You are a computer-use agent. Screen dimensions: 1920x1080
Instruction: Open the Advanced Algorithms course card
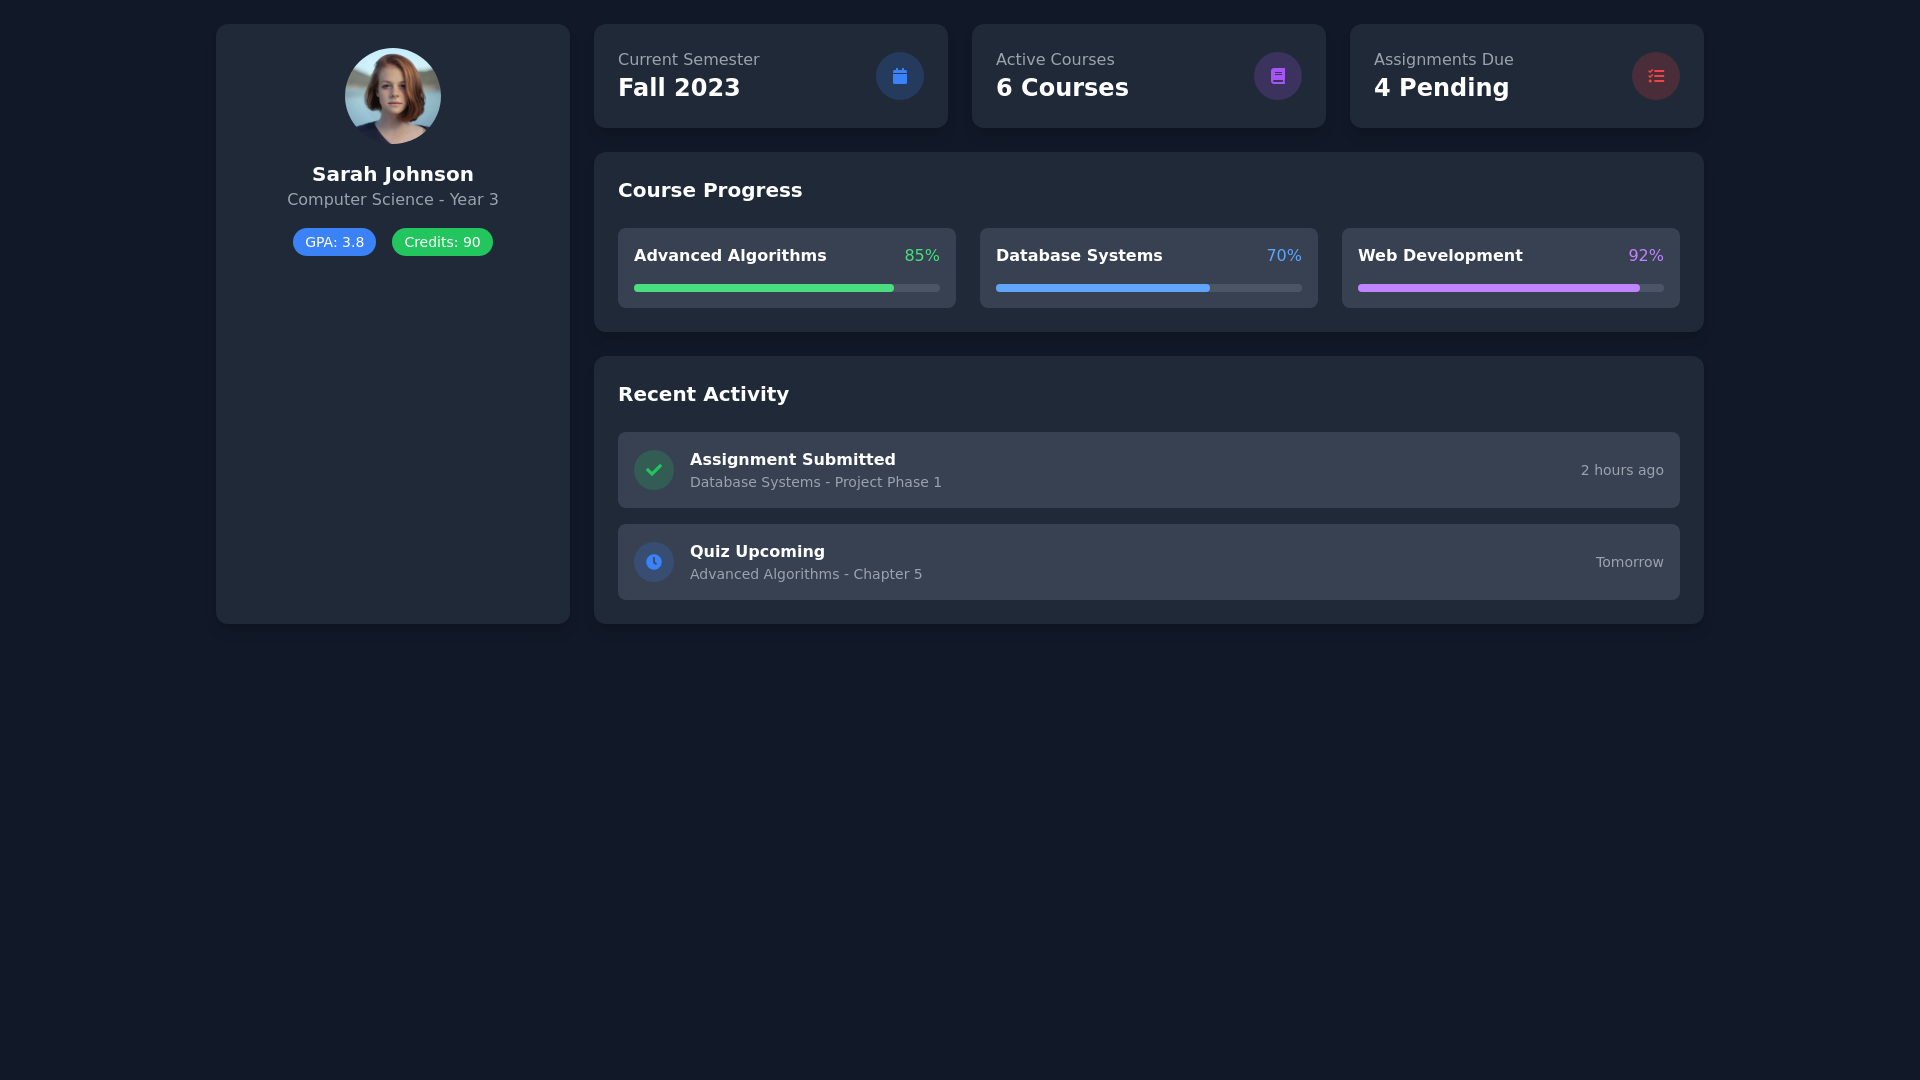(x=786, y=268)
